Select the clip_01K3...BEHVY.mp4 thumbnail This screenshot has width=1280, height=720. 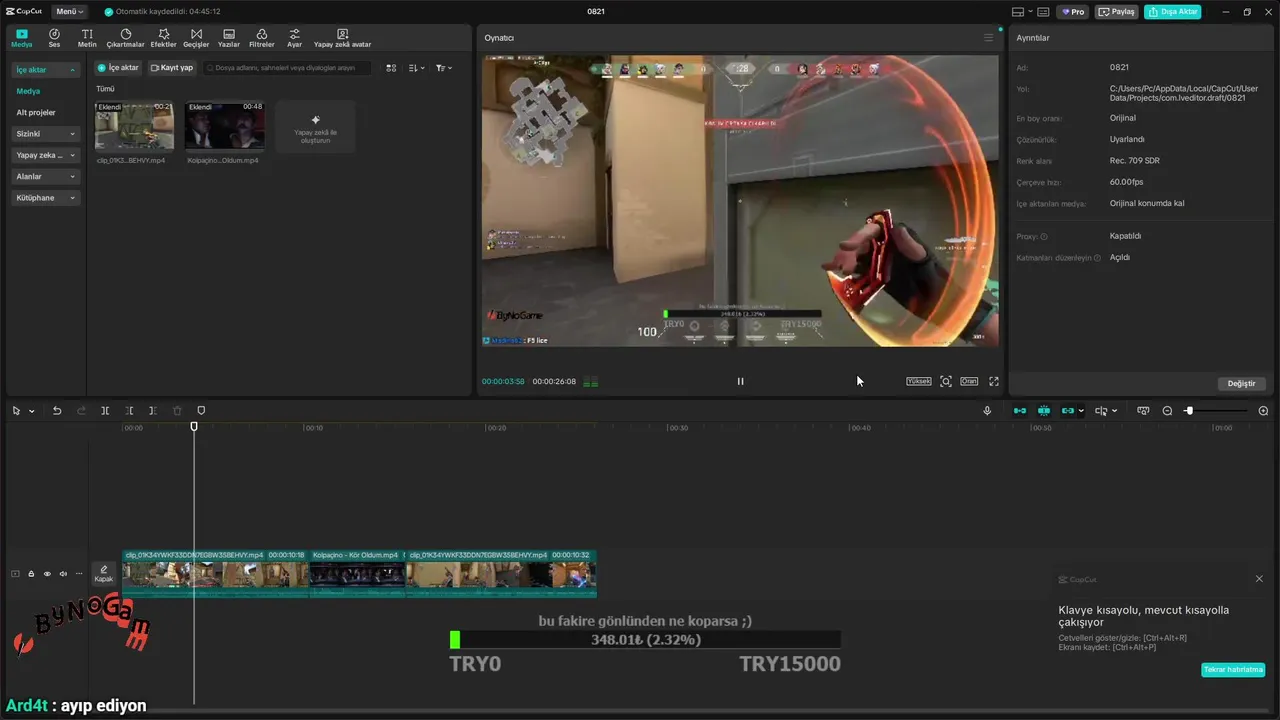[x=134, y=126]
